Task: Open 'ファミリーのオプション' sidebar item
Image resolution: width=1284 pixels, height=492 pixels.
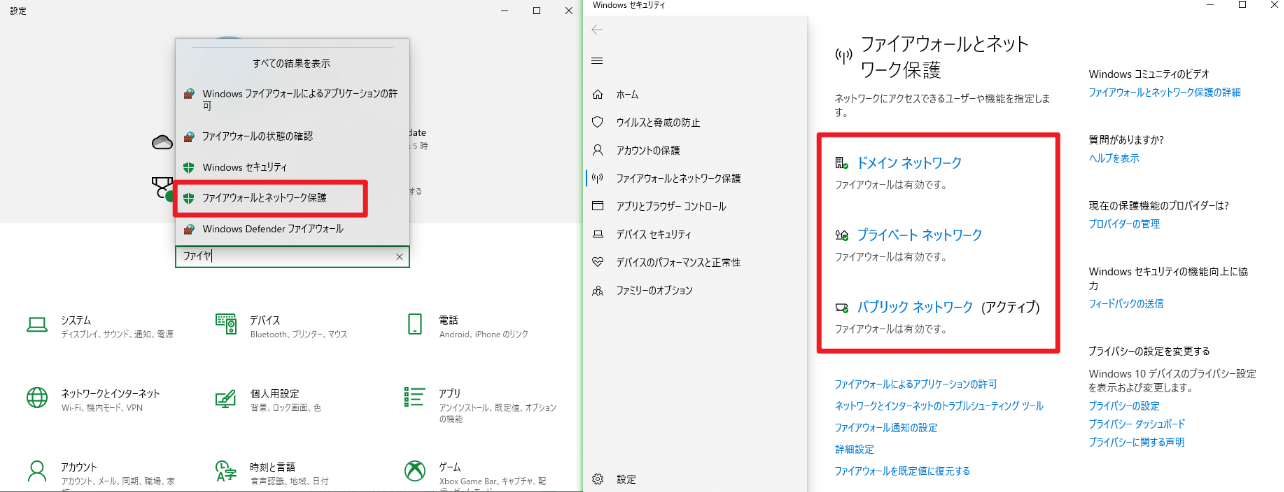Action: click(654, 290)
